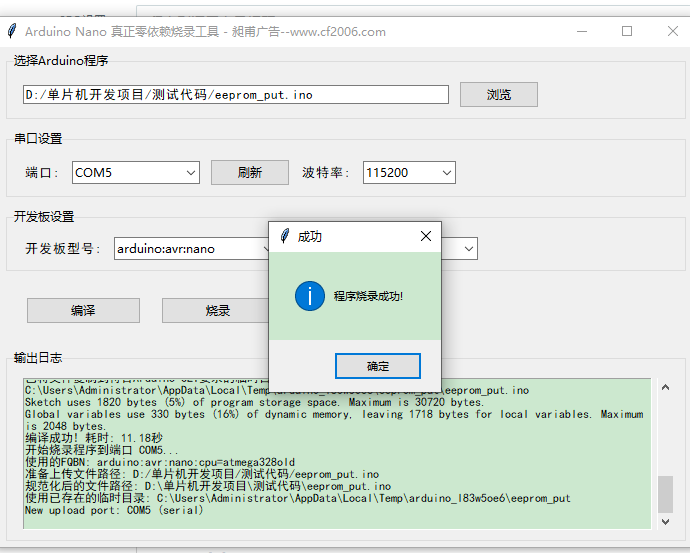The height and width of the screenshot is (553, 690).
Task: Click the feather icon in 成功 dialog
Action: coord(285,236)
